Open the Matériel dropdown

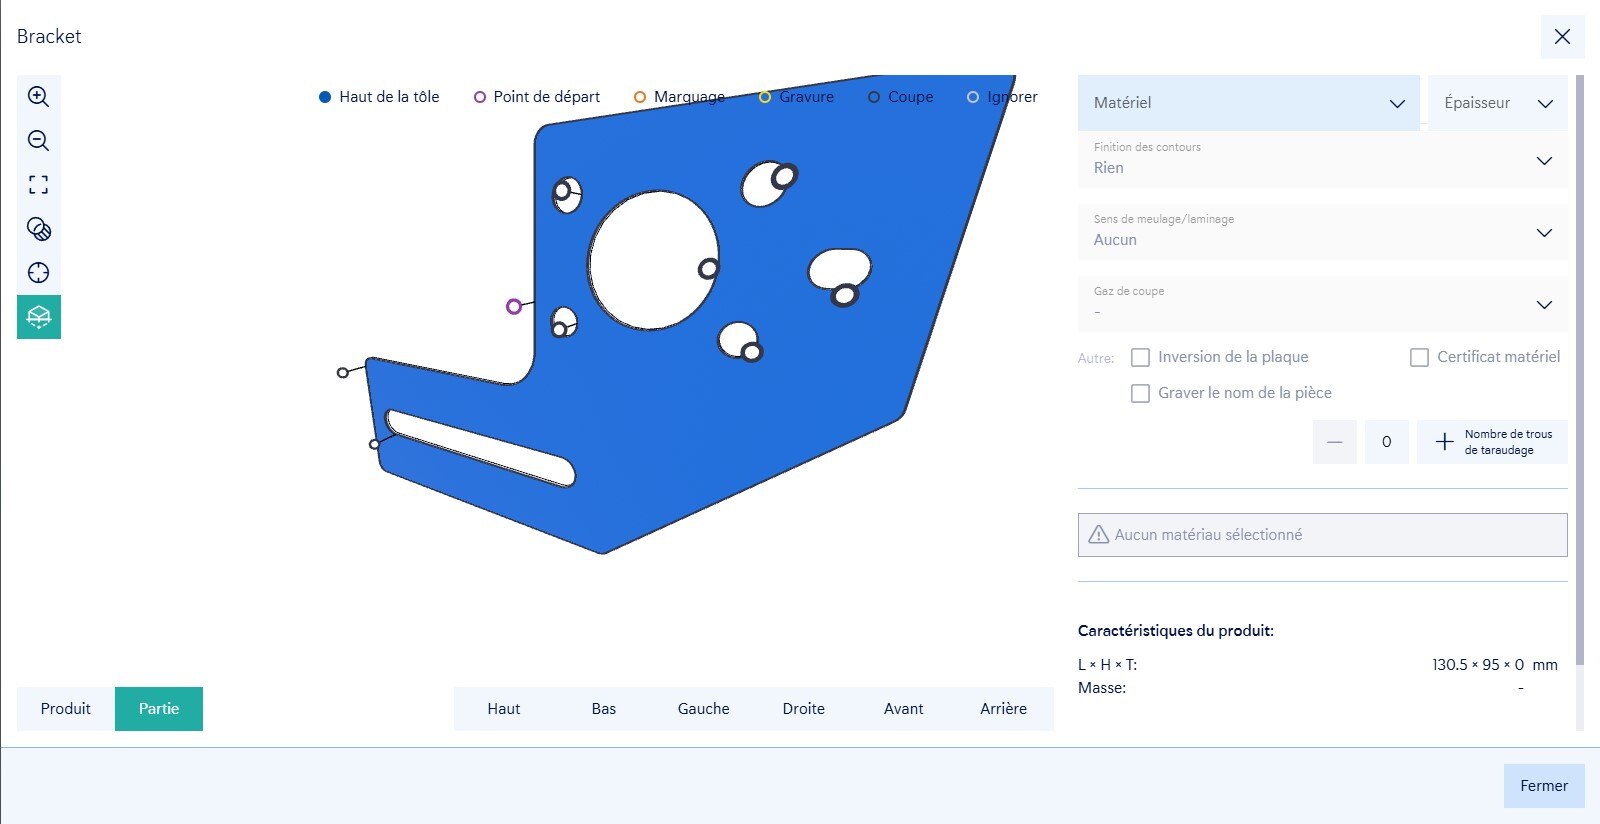(1248, 103)
